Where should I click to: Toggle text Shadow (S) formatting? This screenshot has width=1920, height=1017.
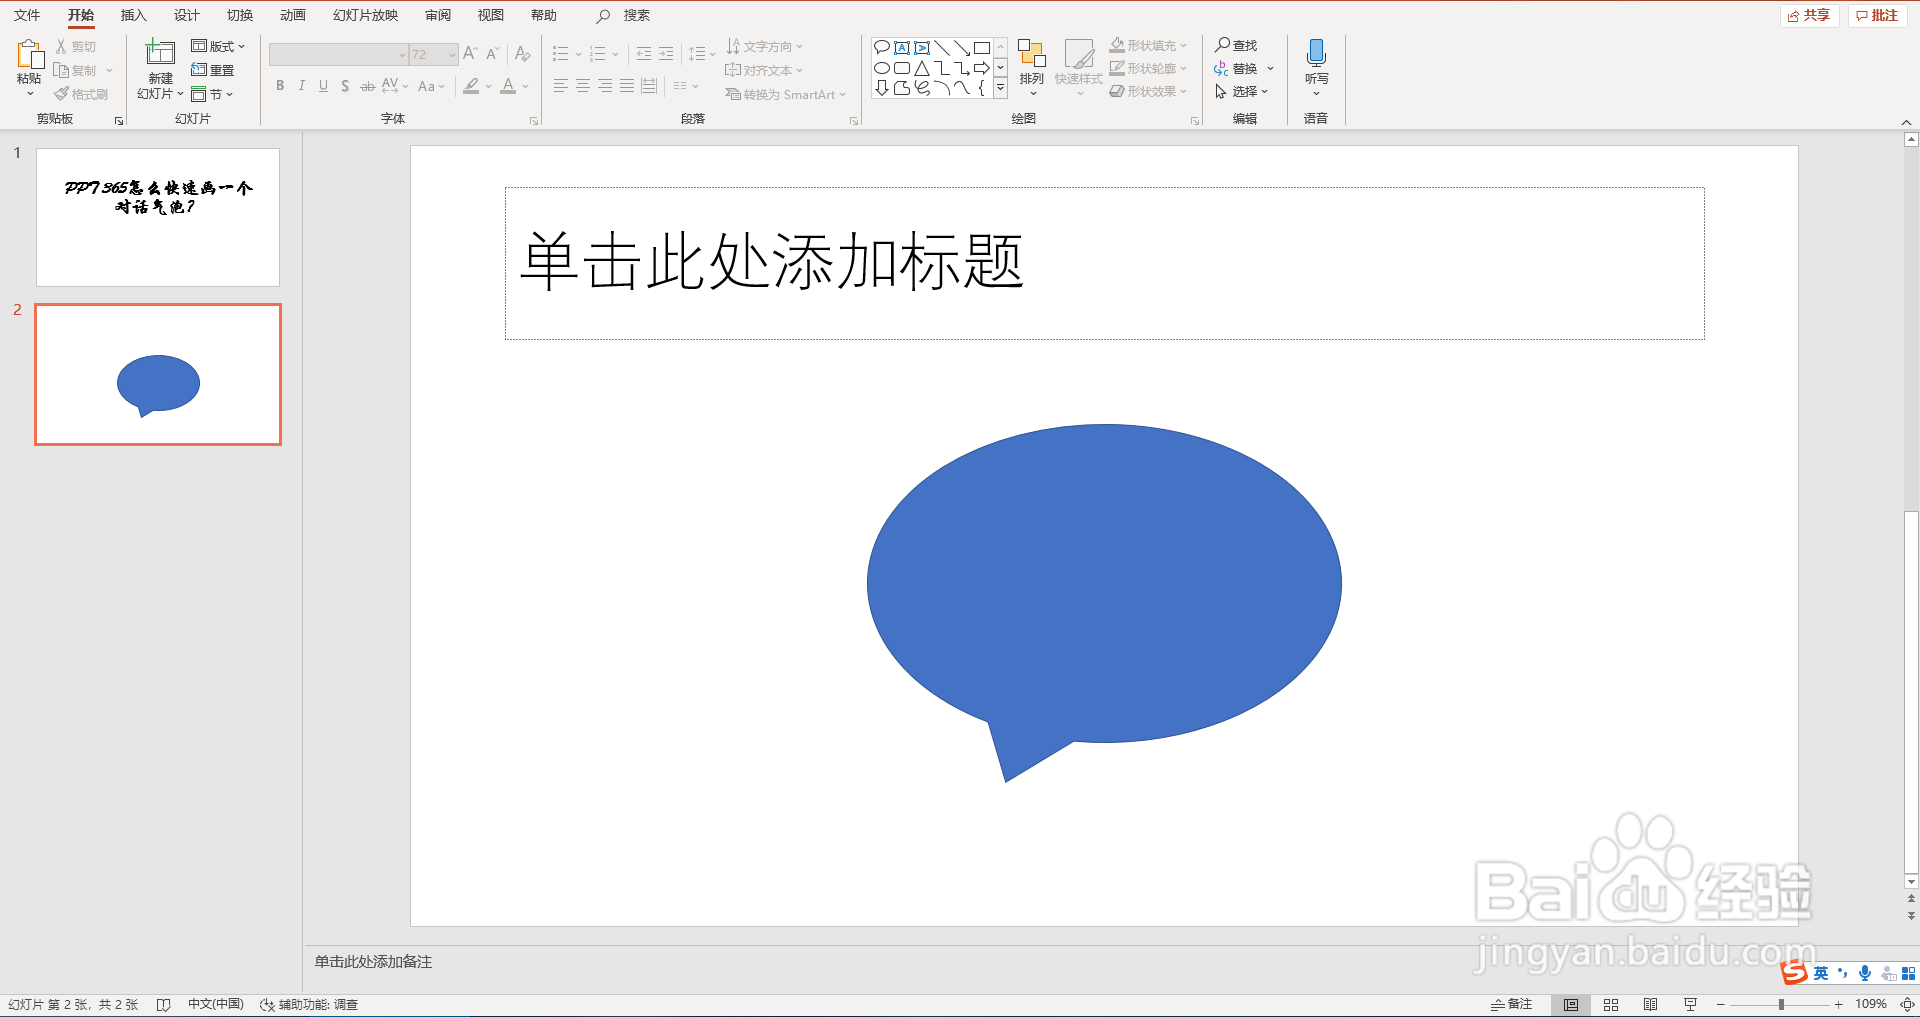(345, 86)
